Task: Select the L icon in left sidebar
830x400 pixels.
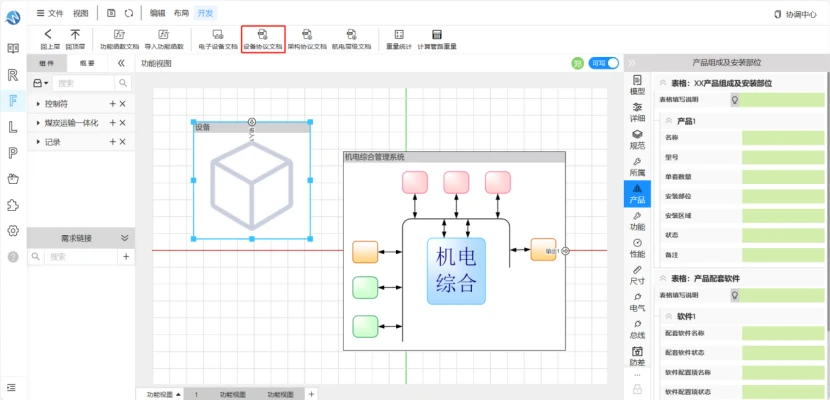Action: pos(13,126)
